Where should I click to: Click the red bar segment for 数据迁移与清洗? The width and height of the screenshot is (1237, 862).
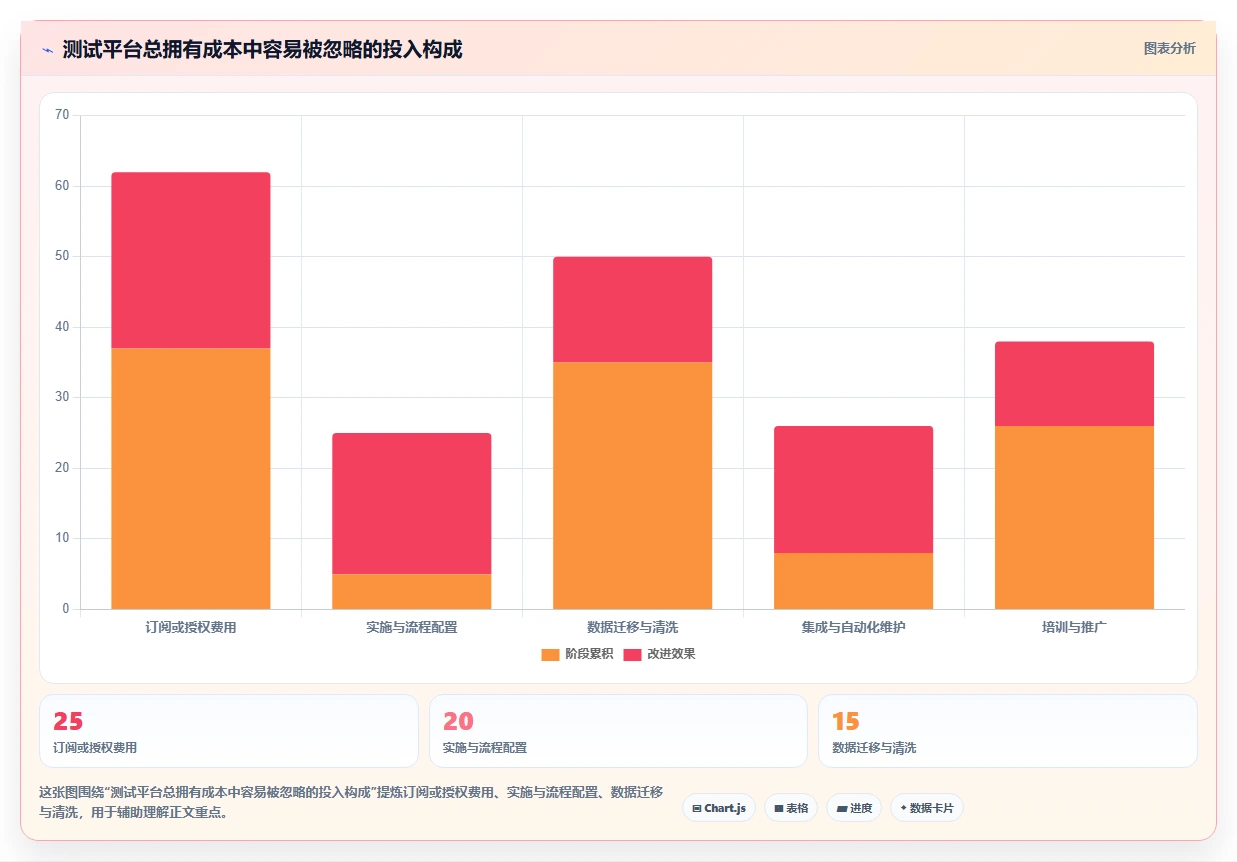point(633,309)
